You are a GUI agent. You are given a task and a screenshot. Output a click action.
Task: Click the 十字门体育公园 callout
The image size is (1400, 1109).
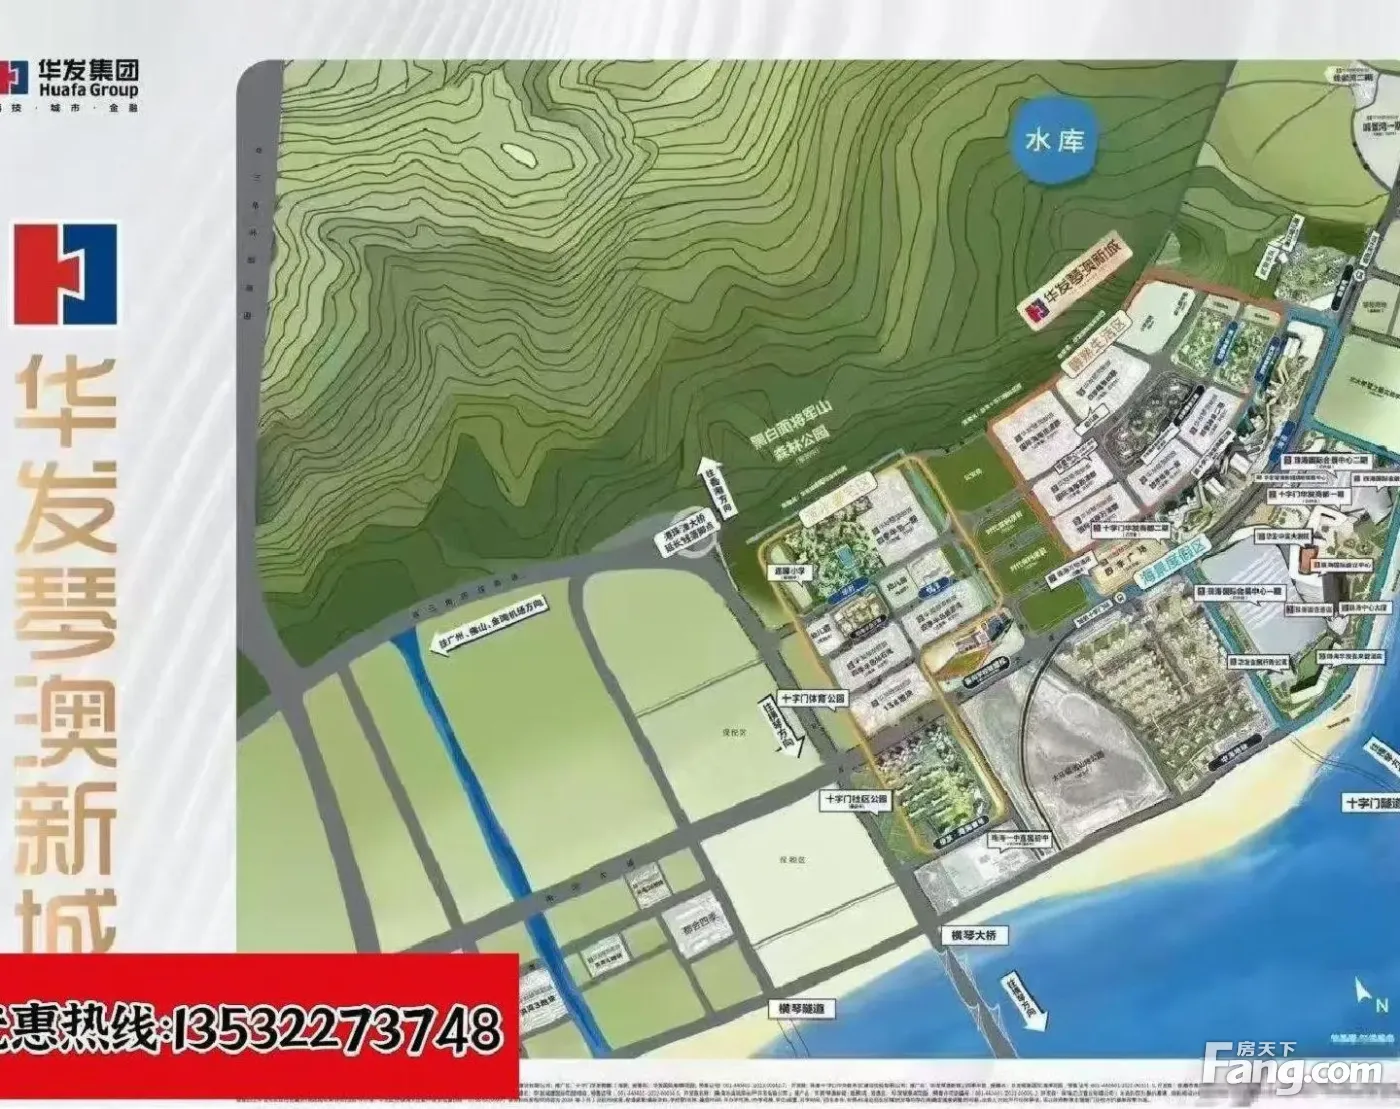[811, 699]
